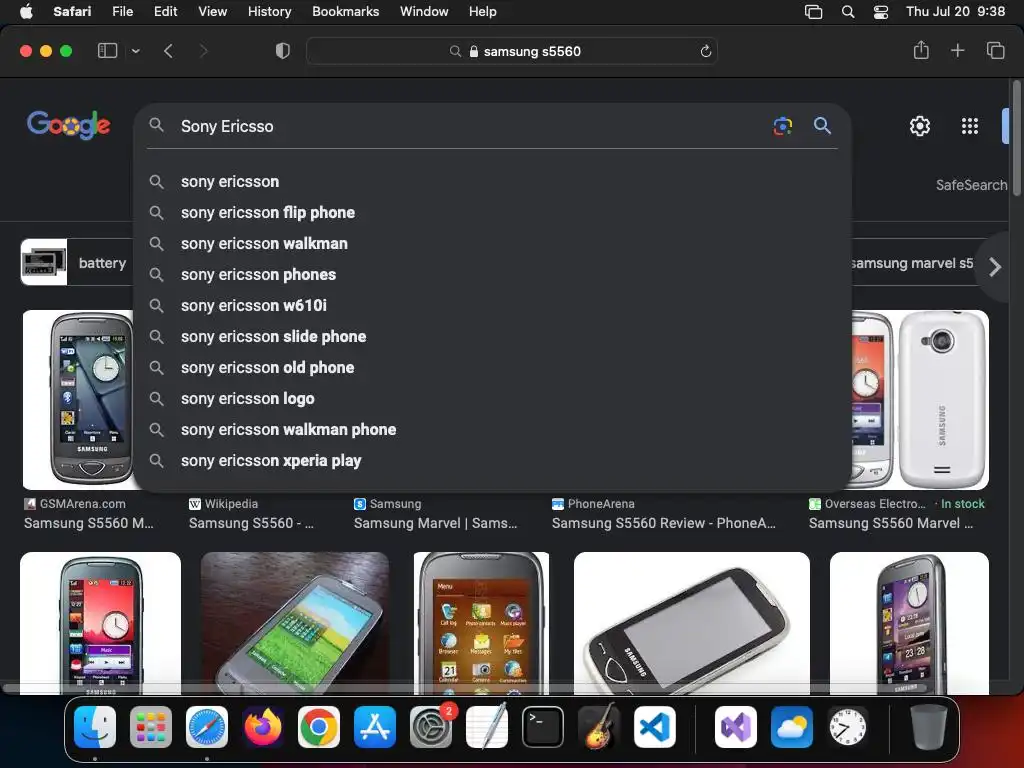
Task: Open Google settings gear
Action: coord(920,126)
